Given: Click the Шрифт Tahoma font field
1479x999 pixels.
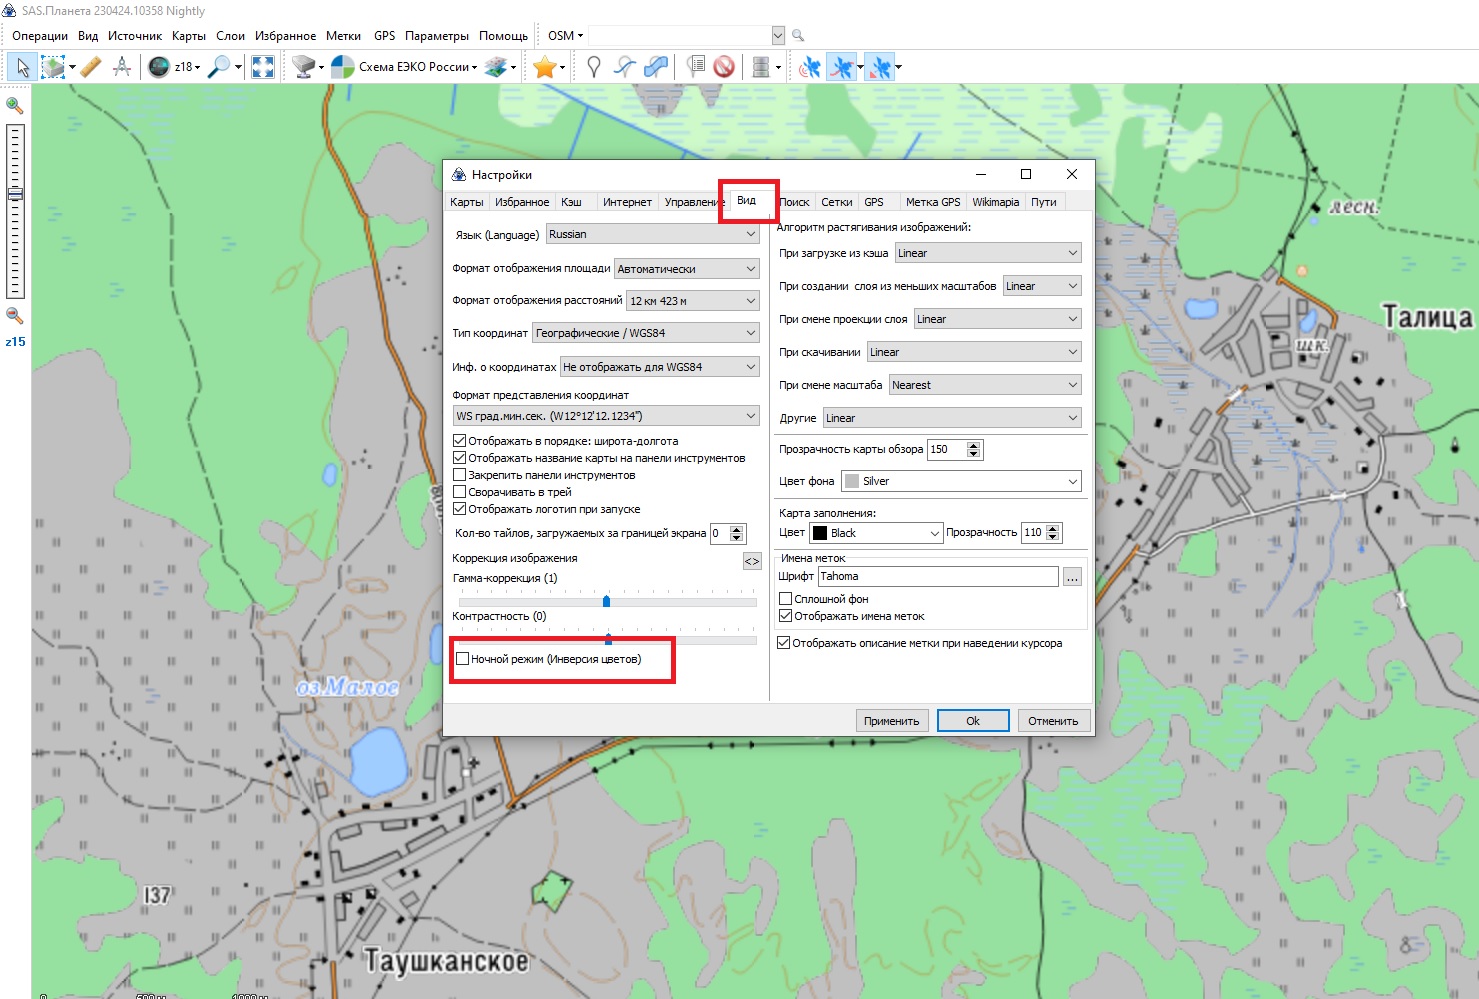Looking at the screenshot, I should coord(937,576).
